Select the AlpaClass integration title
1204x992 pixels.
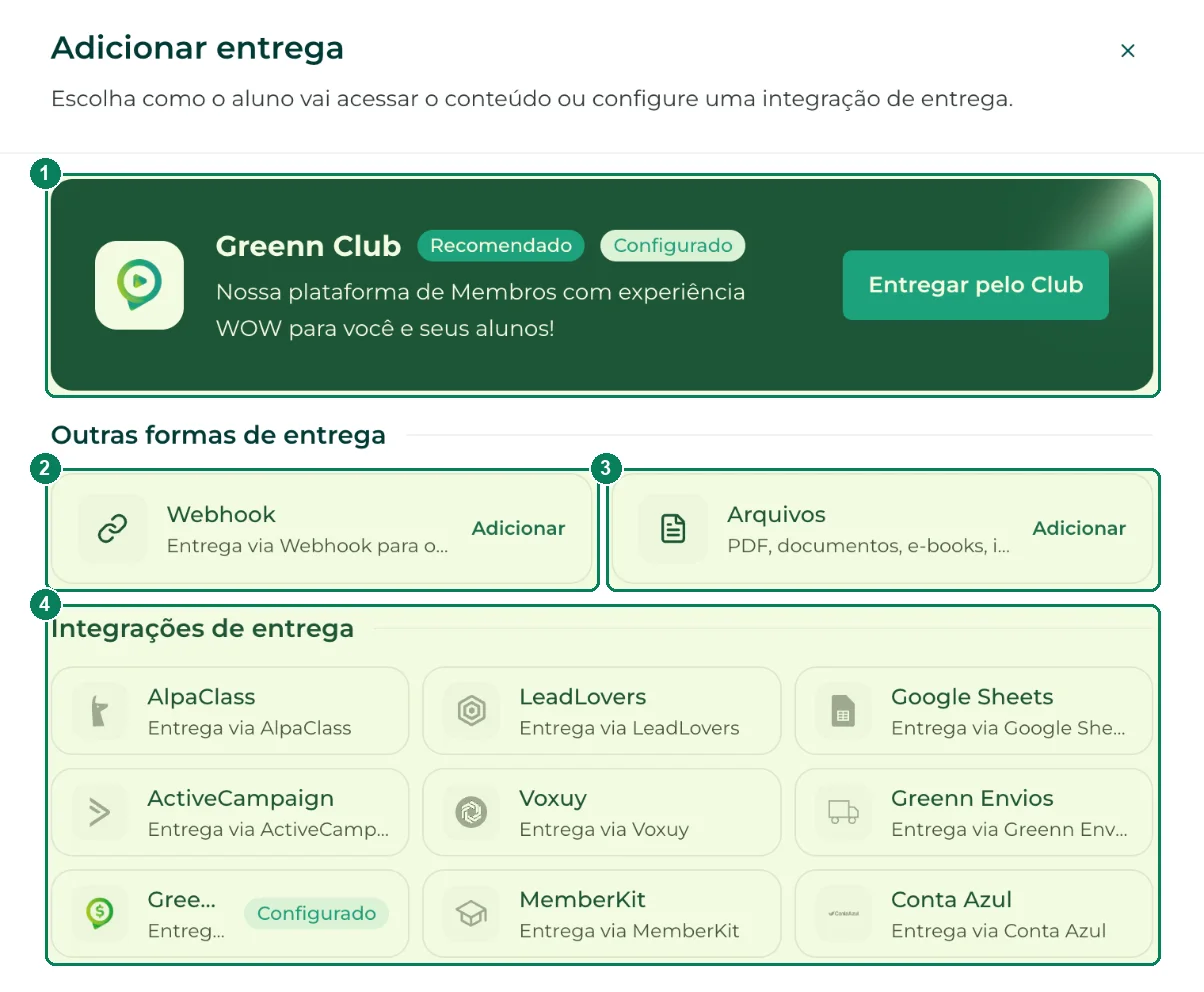click(x=201, y=697)
